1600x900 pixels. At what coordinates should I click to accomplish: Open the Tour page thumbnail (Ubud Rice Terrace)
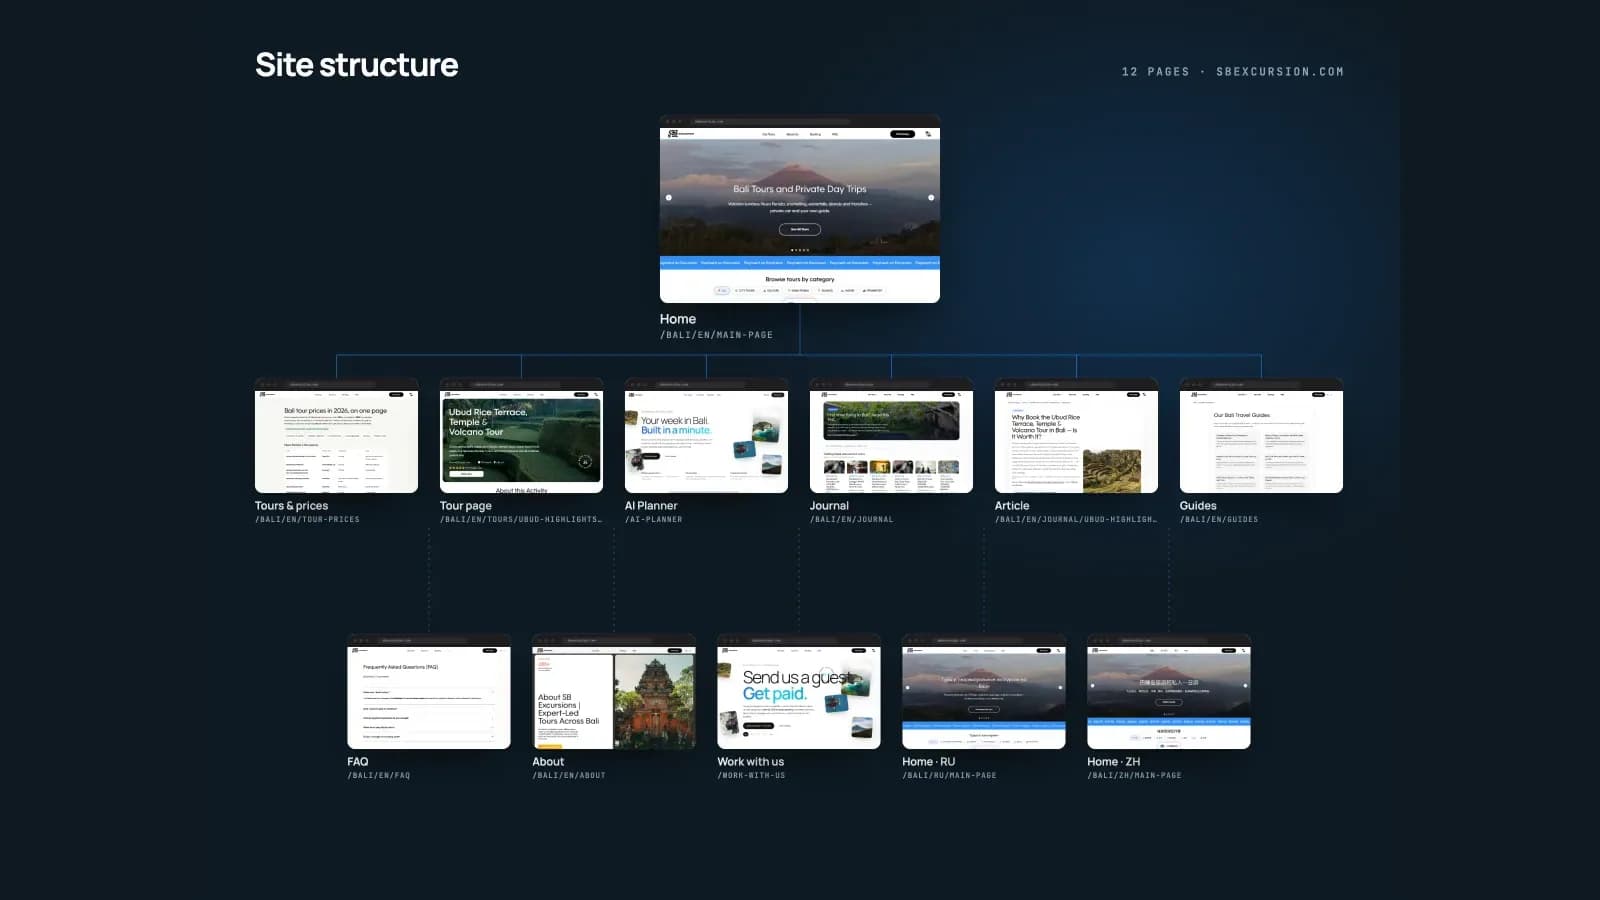pos(521,435)
